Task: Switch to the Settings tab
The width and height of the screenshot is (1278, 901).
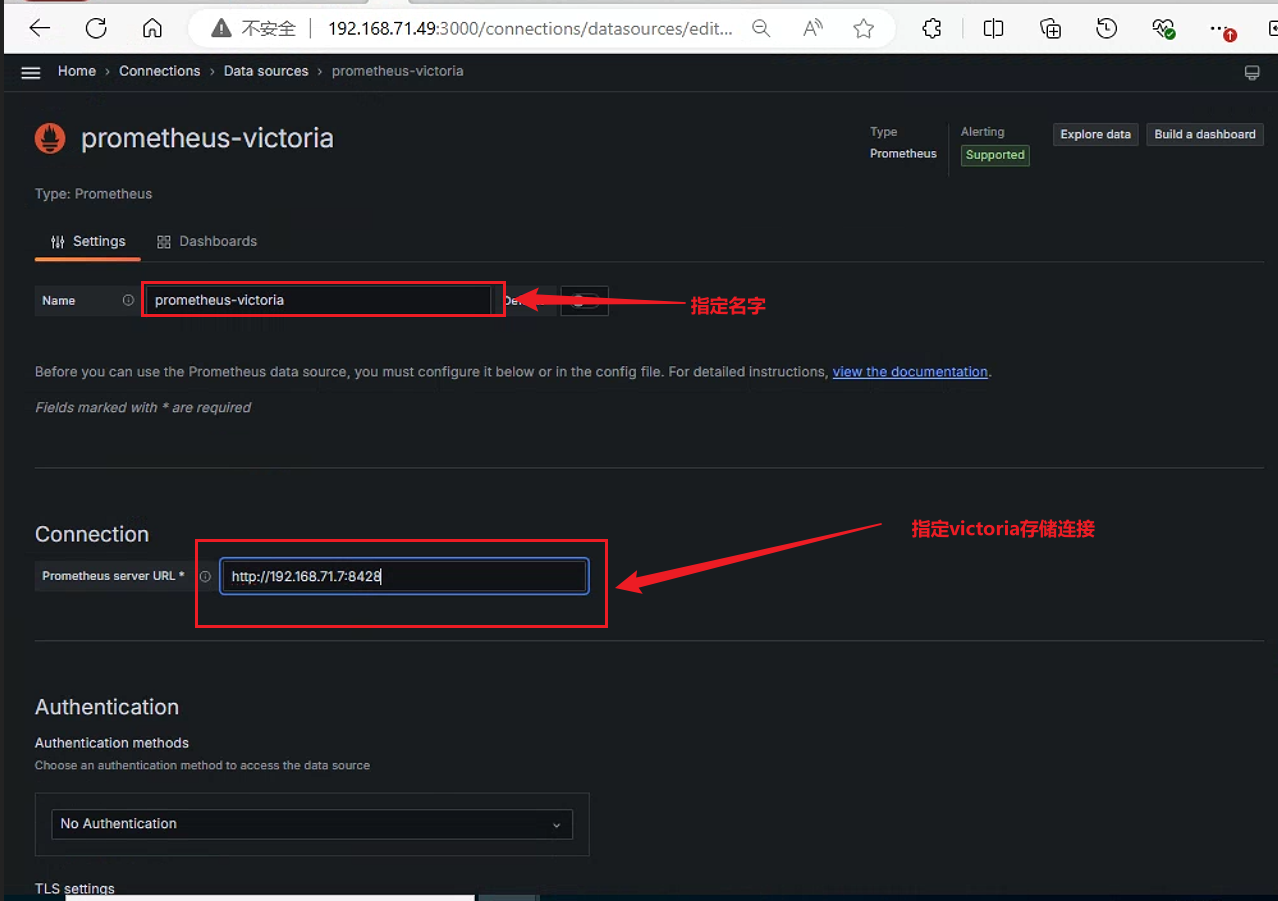Action: [88, 241]
